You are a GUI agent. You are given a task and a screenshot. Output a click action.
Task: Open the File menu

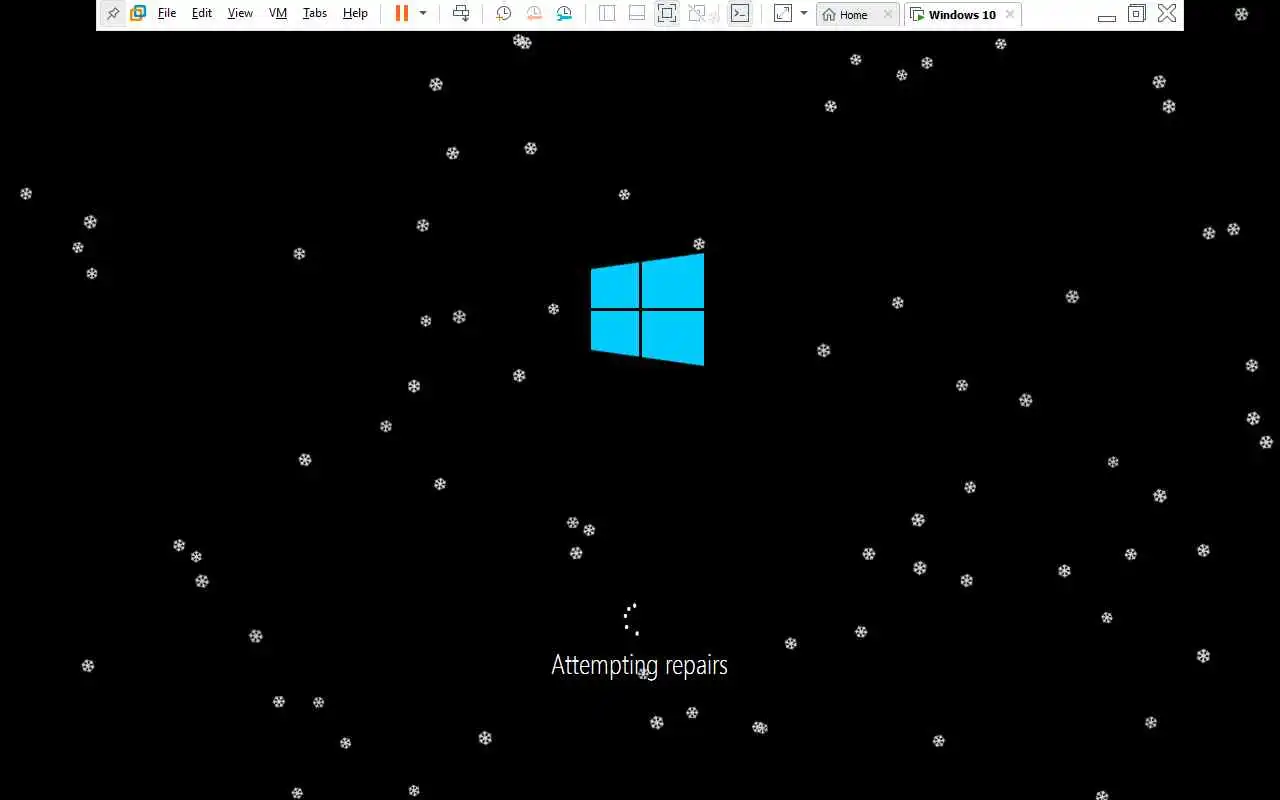(x=167, y=14)
